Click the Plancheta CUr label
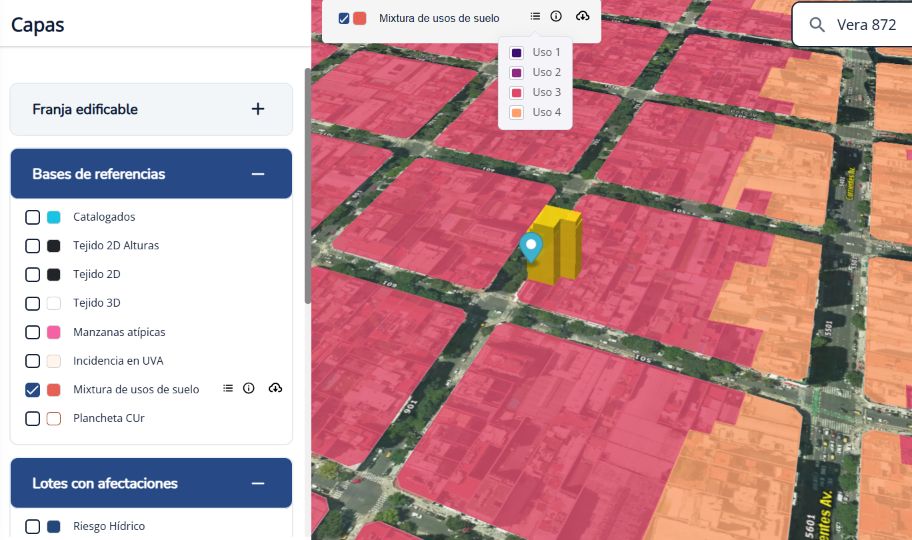This screenshot has width=912, height=540. pos(109,418)
